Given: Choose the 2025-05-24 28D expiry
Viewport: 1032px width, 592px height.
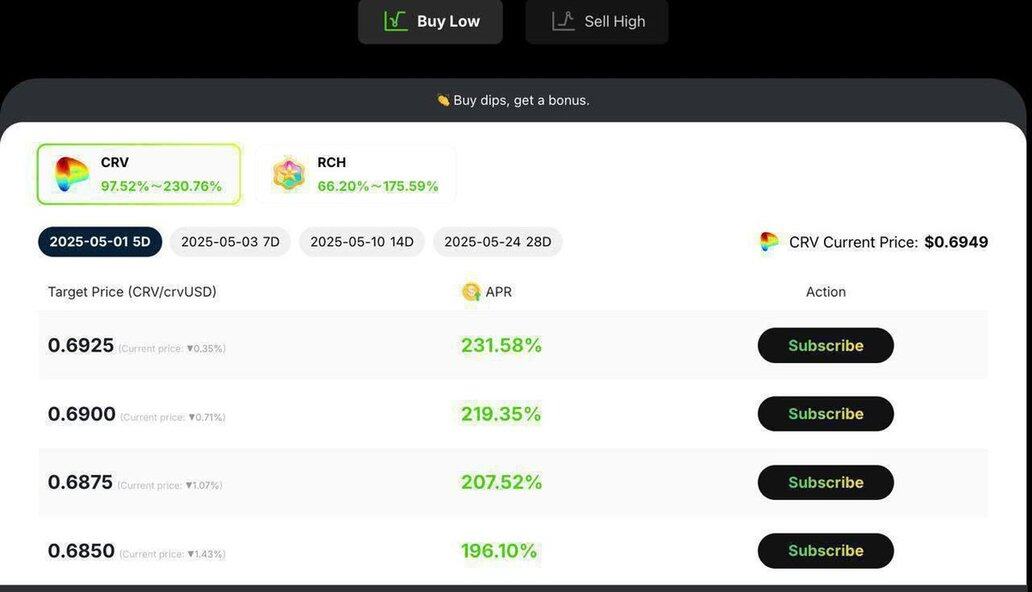Looking at the screenshot, I should point(498,242).
